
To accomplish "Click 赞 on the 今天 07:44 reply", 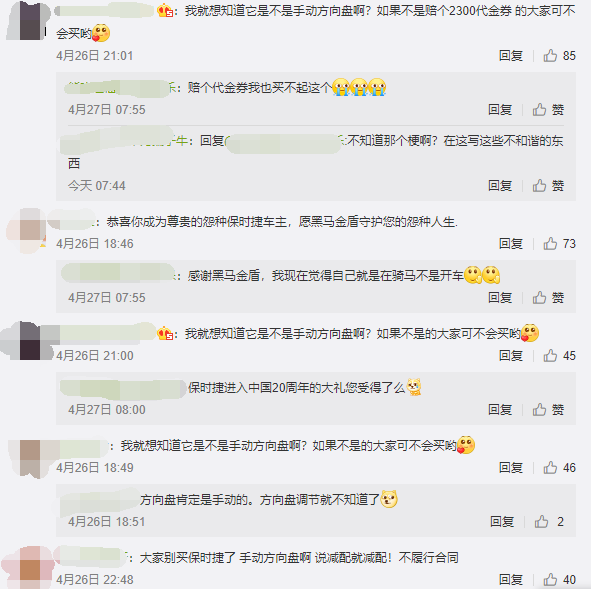I will 548,186.
